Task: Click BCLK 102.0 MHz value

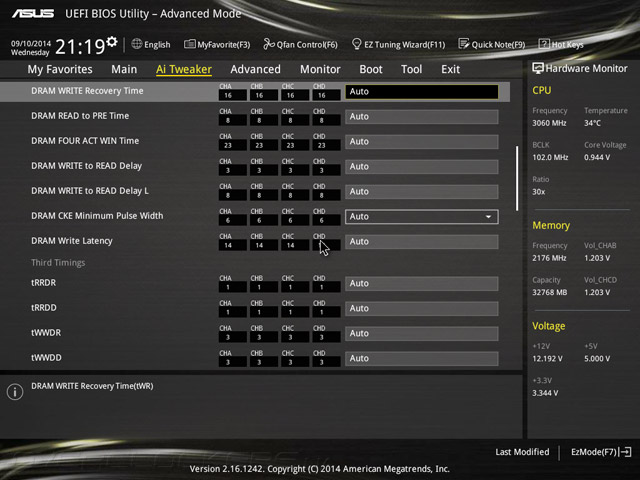Action: click(x=550, y=158)
